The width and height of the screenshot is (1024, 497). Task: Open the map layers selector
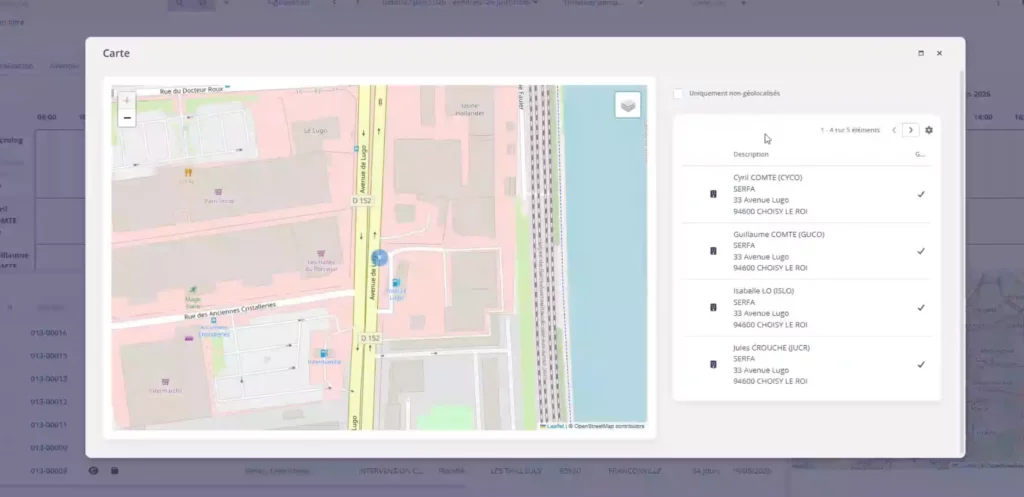[628, 104]
